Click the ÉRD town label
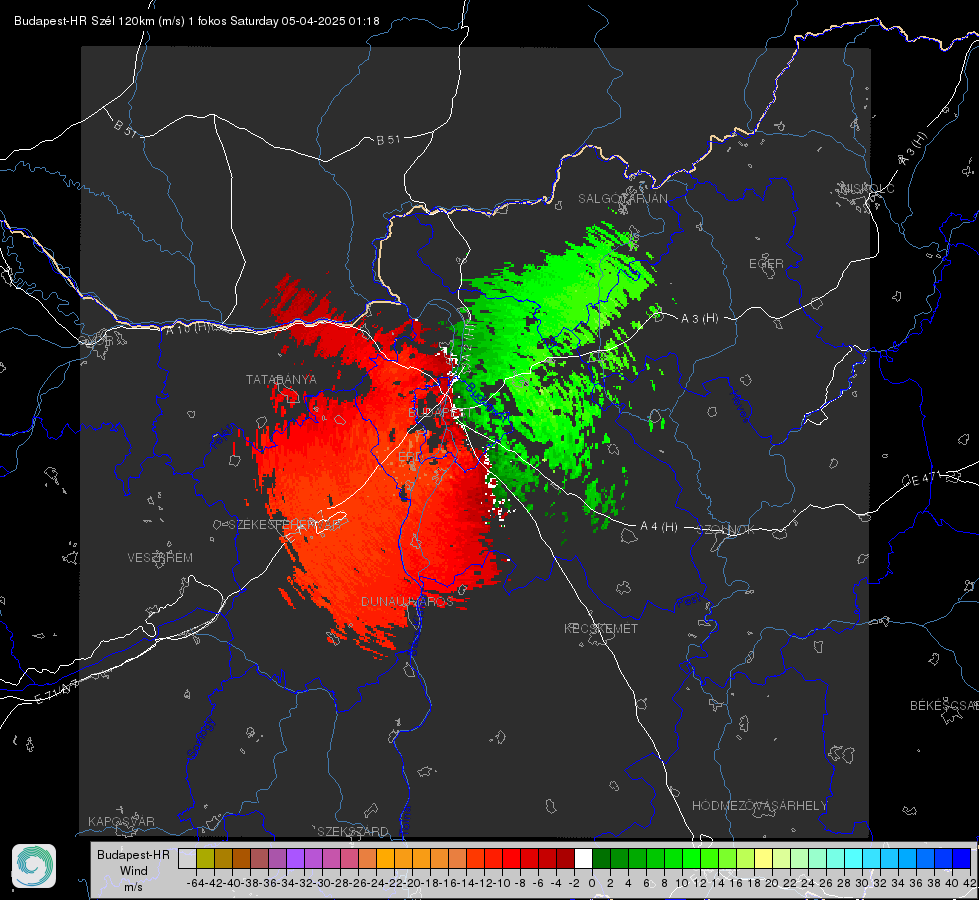Viewport: 979px width, 900px height. (x=410, y=457)
